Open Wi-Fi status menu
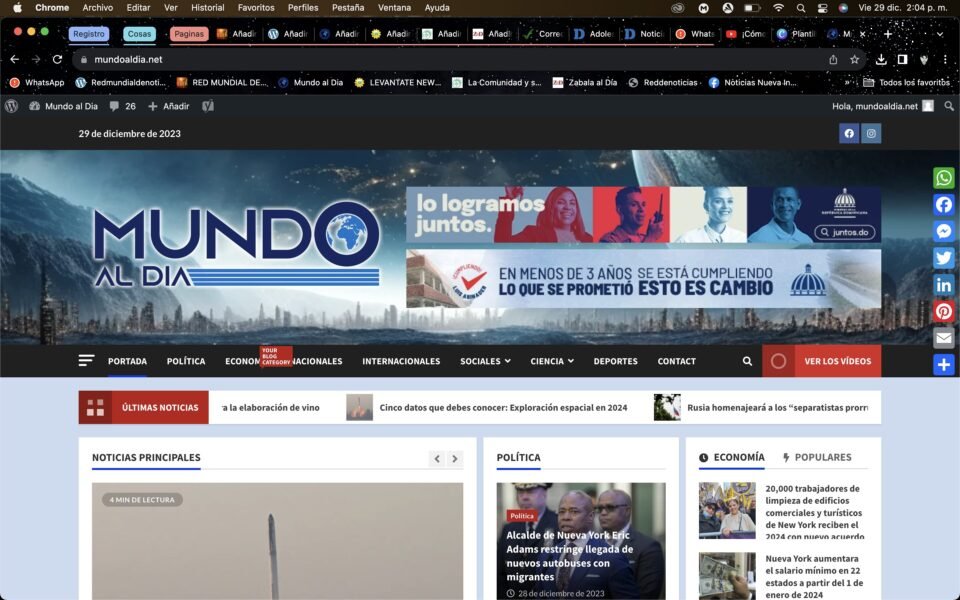The image size is (960, 600). (778, 8)
